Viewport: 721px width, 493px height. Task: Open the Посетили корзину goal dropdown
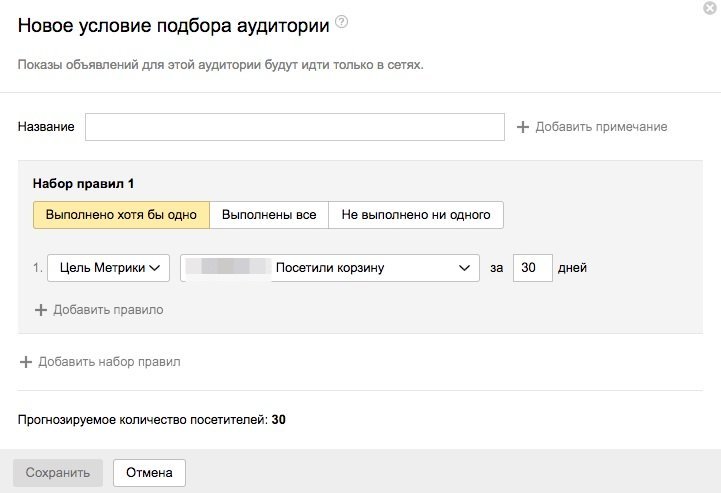click(x=330, y=268)
